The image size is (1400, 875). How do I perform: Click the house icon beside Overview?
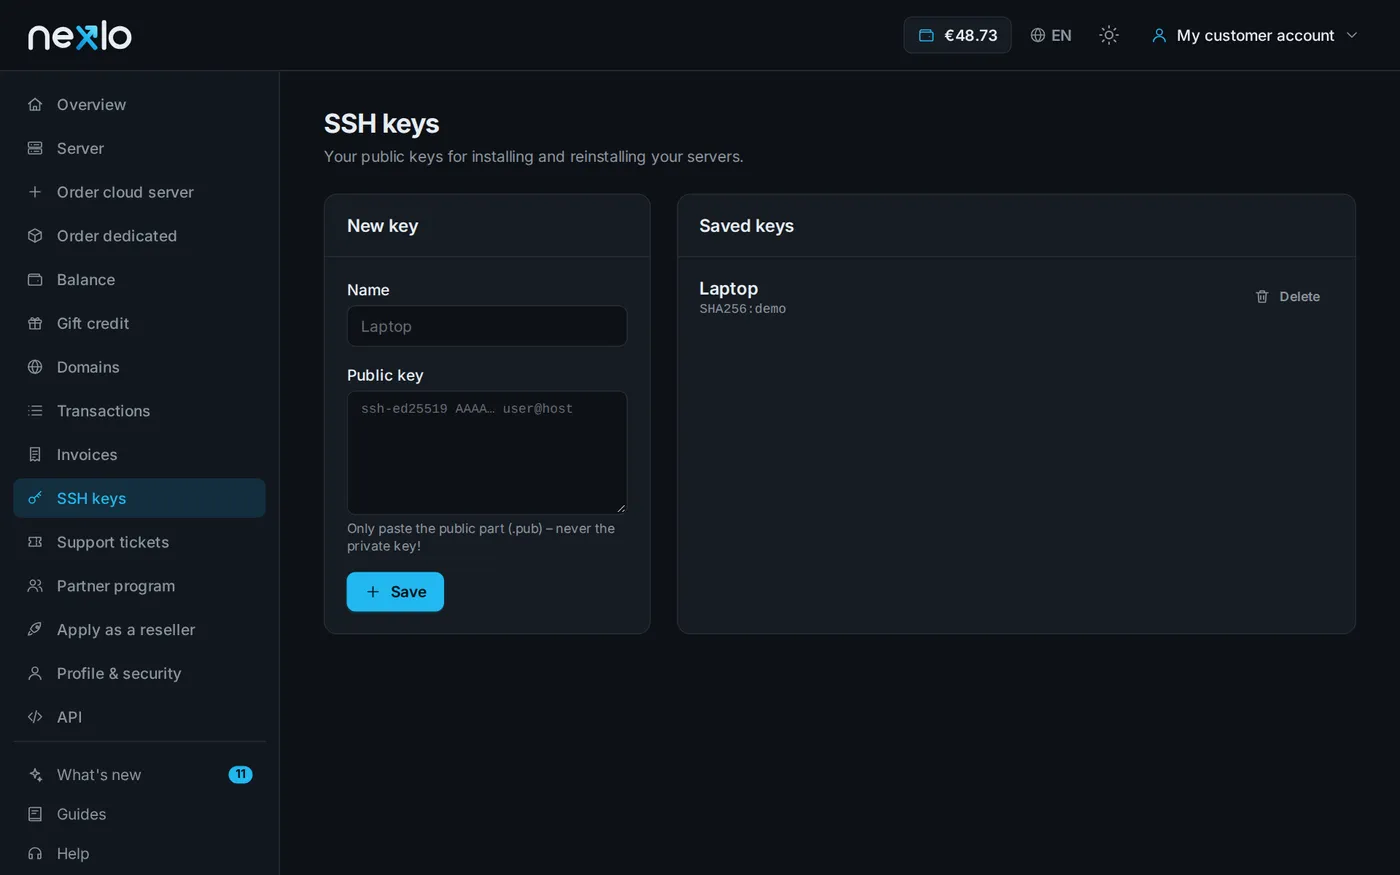pos(35,104)
